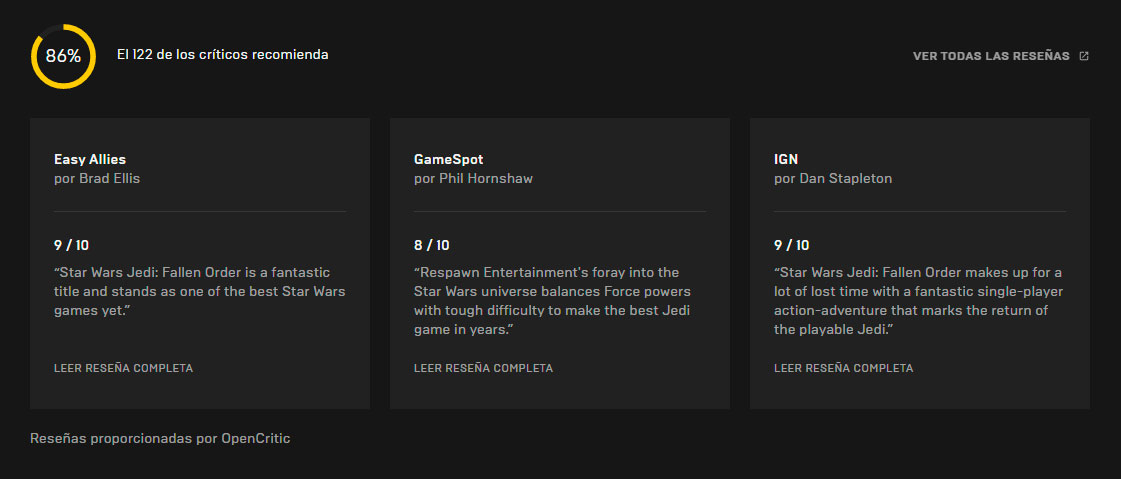Click the Easy Allies 9 / 10 score
The width and height of the screenshot is (1121, 479).
point(72,245)
